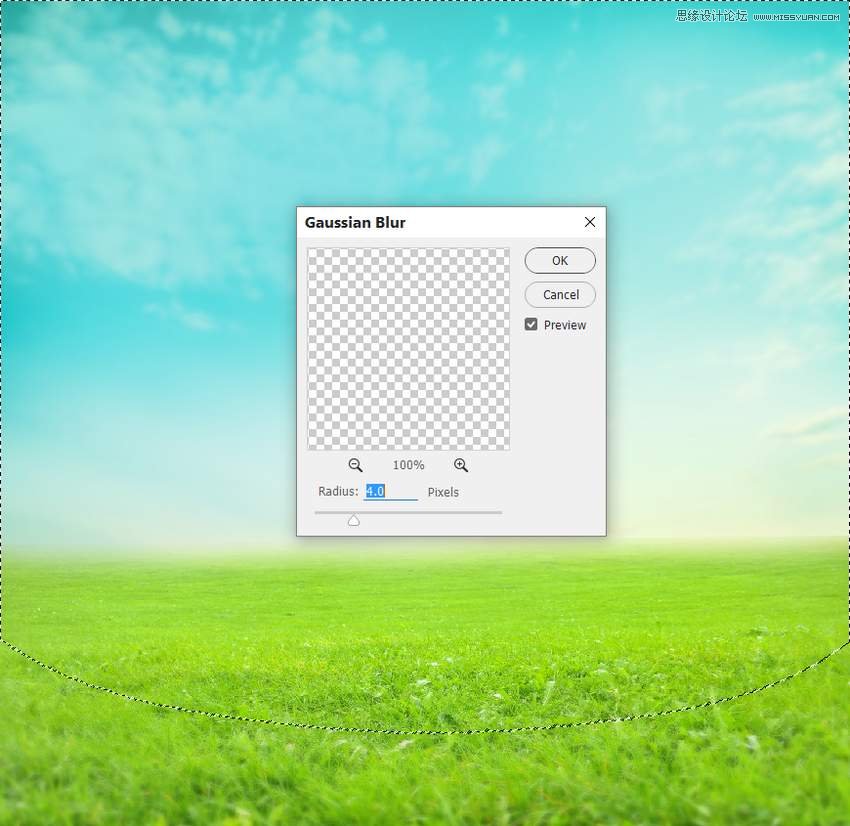
Task: Click the cloudy sky on the canvas
Action: 150,150
